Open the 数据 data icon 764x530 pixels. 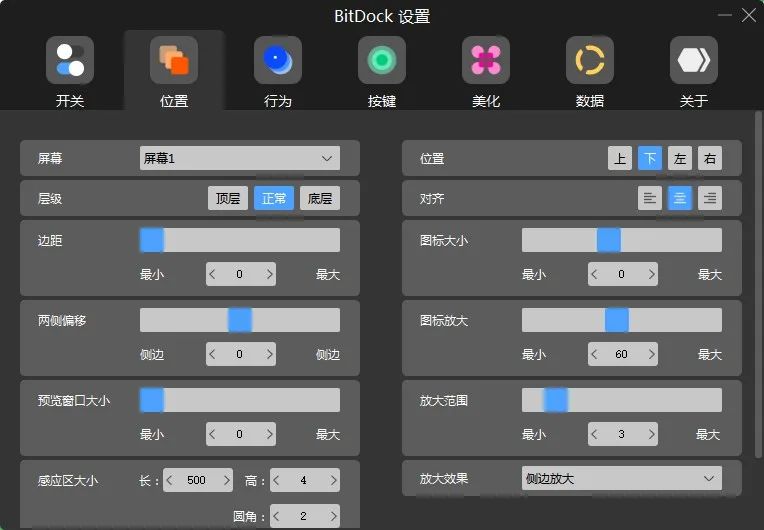pyautogui.click(x=590, y=61)
